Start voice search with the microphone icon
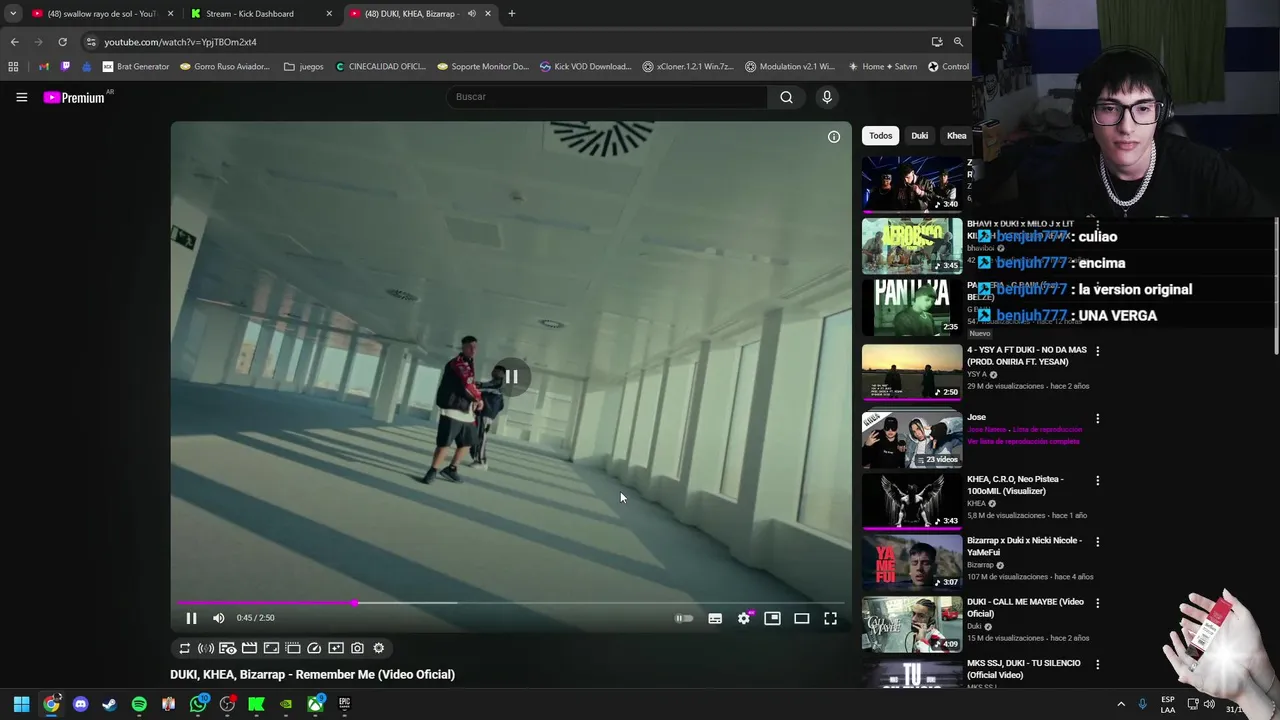The height and width of the screenshot is (720, 1280). [826, 97]
